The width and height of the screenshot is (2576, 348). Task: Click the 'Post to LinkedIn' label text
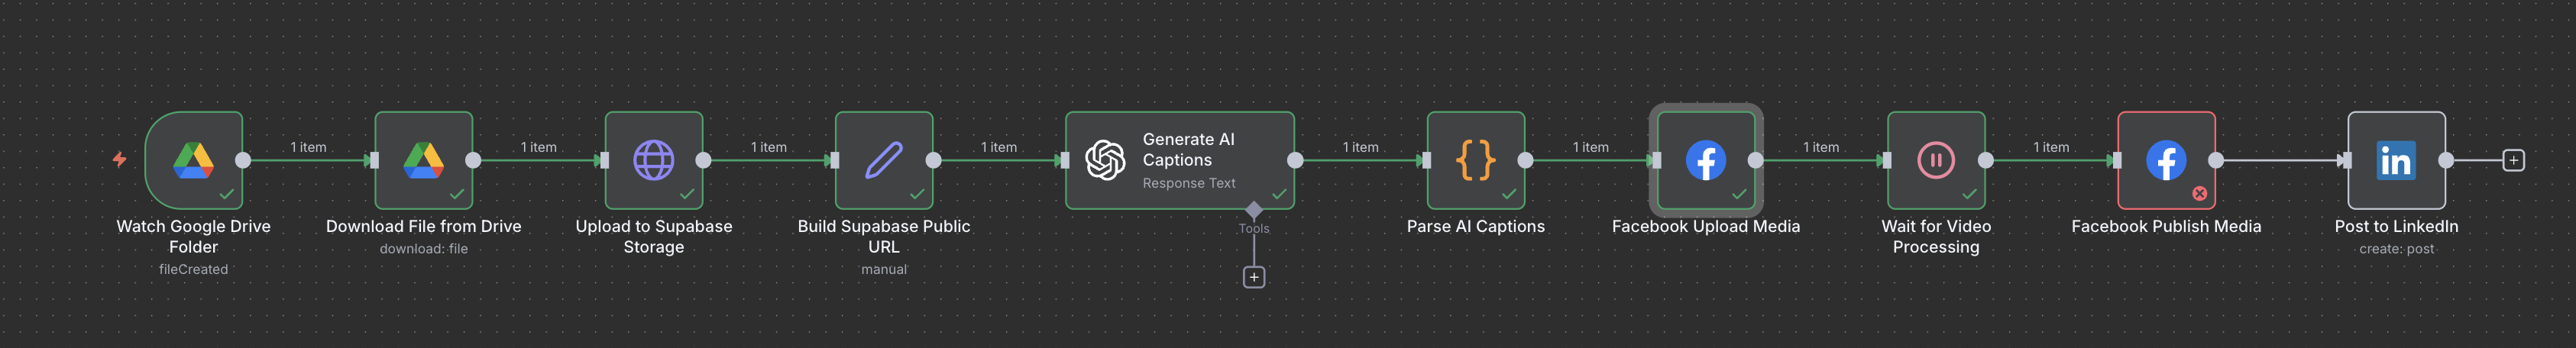click(x=2396, y=226)
